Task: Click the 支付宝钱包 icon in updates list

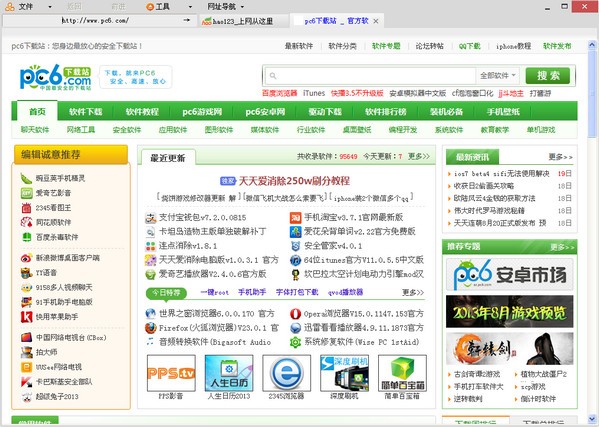Action: pyautogui.click(x=151, y=218)
